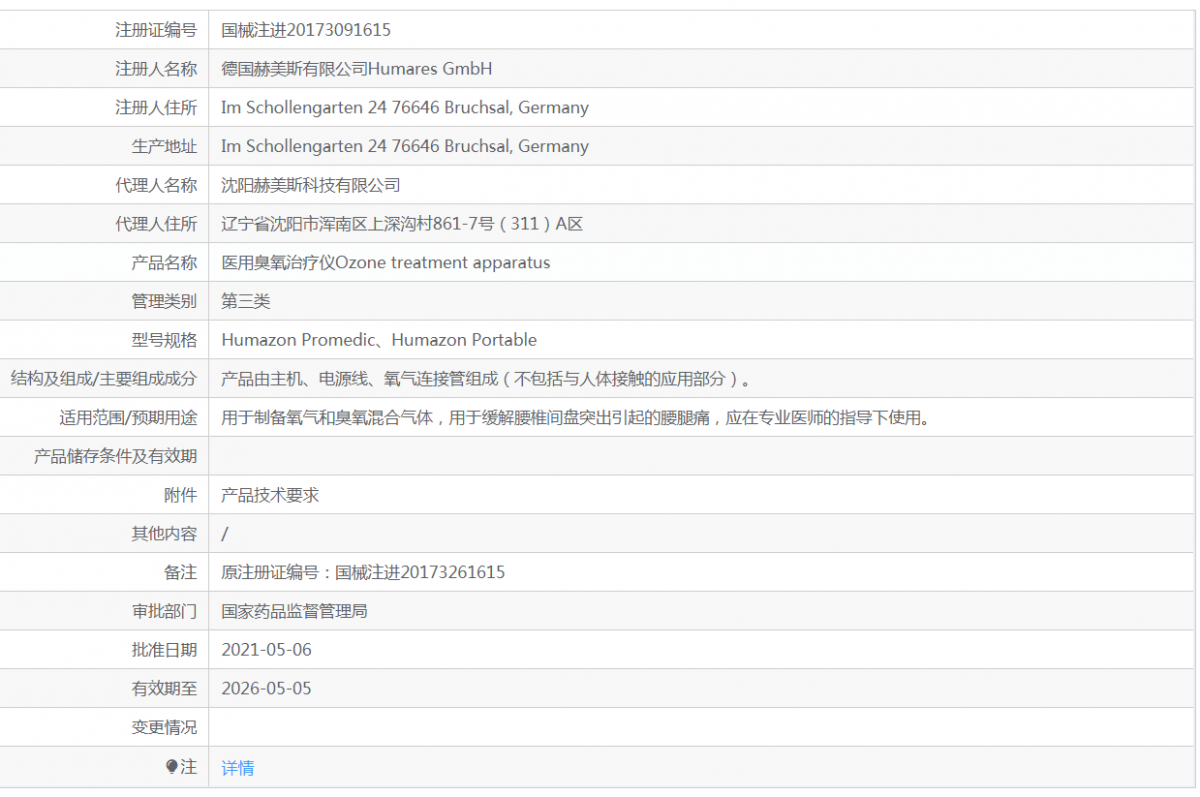Click the 产品名称 label

click(165, 262)
